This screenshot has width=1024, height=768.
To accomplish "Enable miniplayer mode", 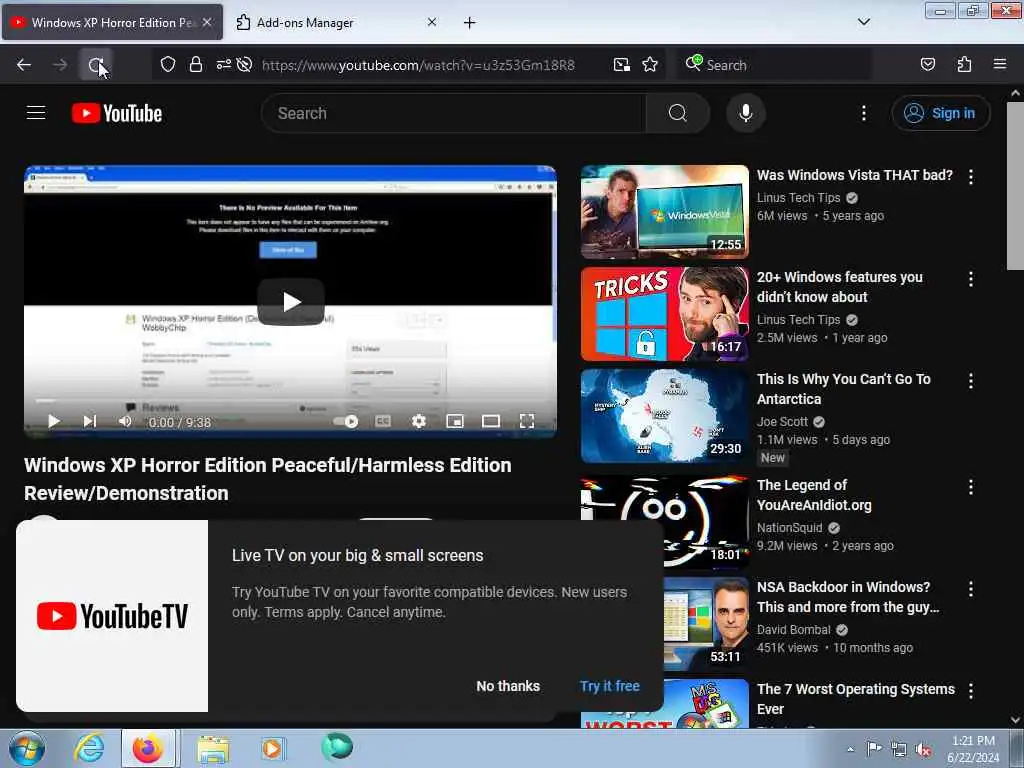I will 455,422.
